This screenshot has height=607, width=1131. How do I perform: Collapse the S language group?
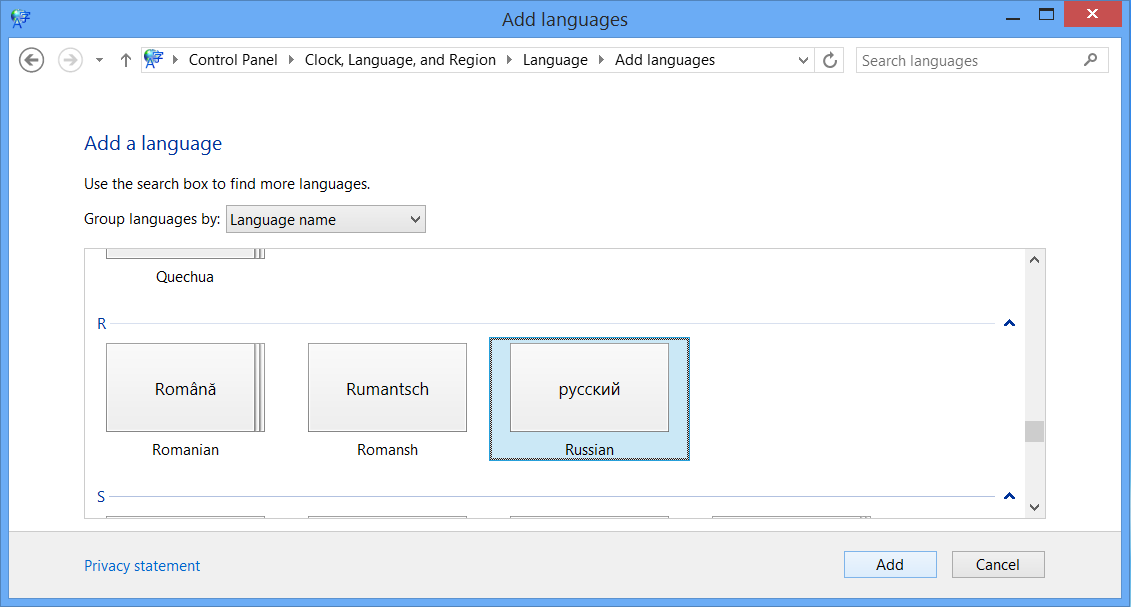pyautogui.click(x=1009, y=496)
